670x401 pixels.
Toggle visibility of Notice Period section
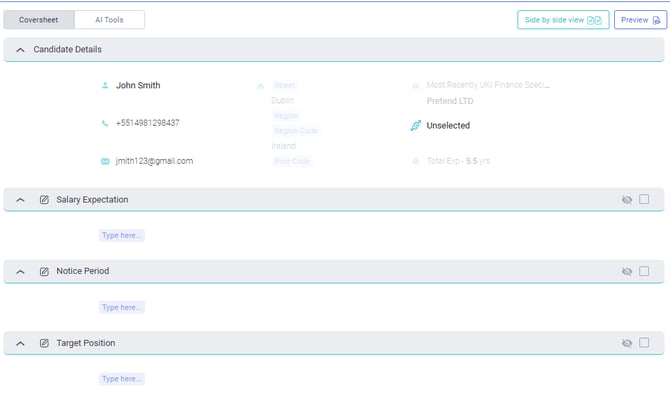point(627,271)
